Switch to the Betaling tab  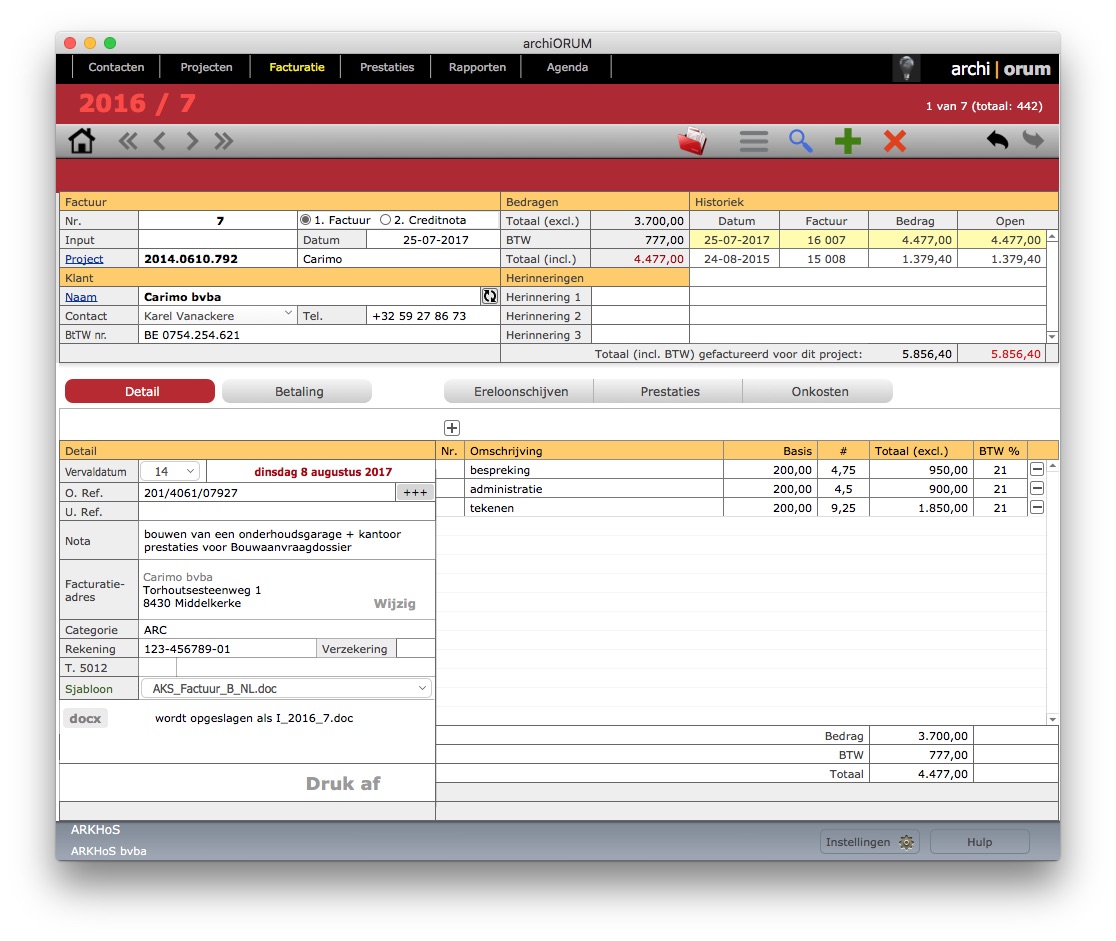tap(297, 391)
